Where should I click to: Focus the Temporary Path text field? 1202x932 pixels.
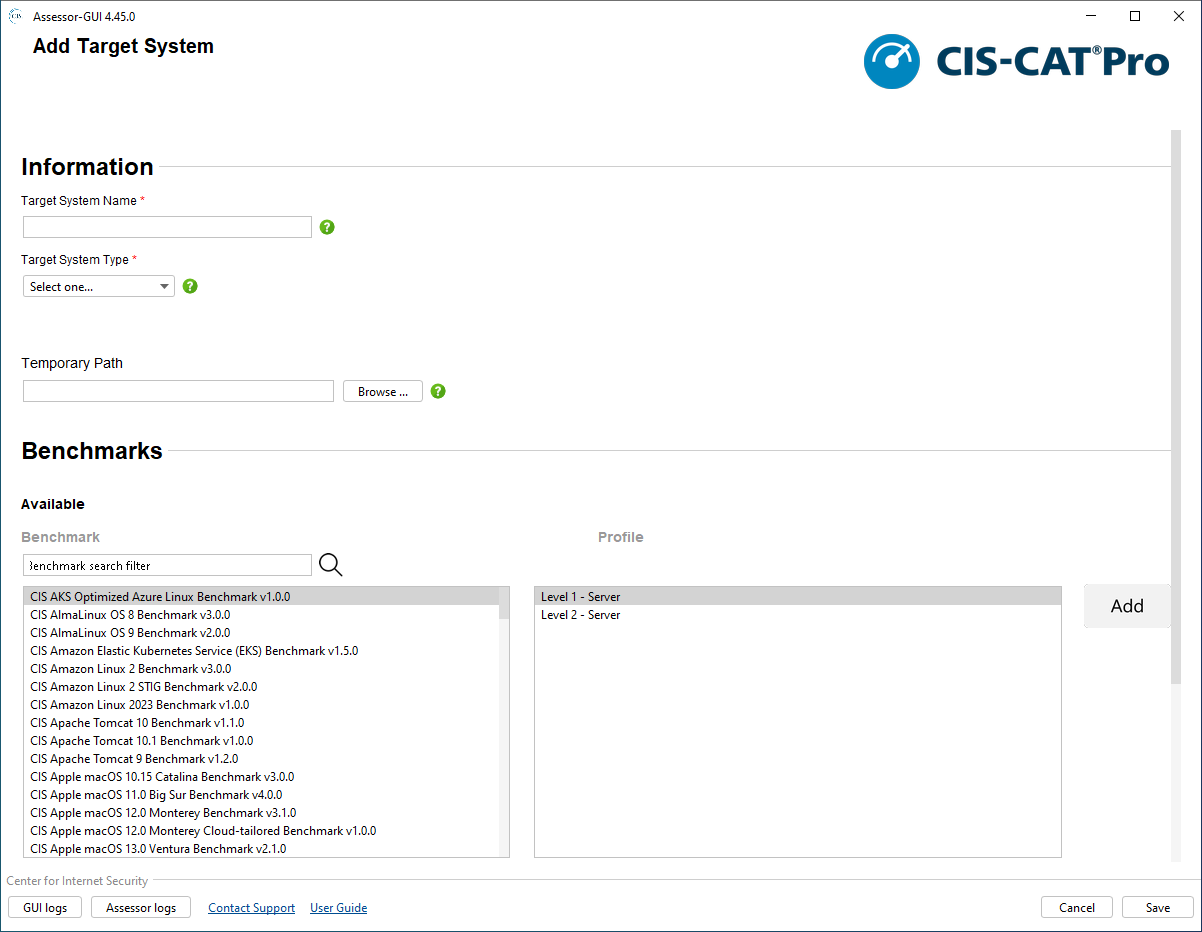[178, 391]
